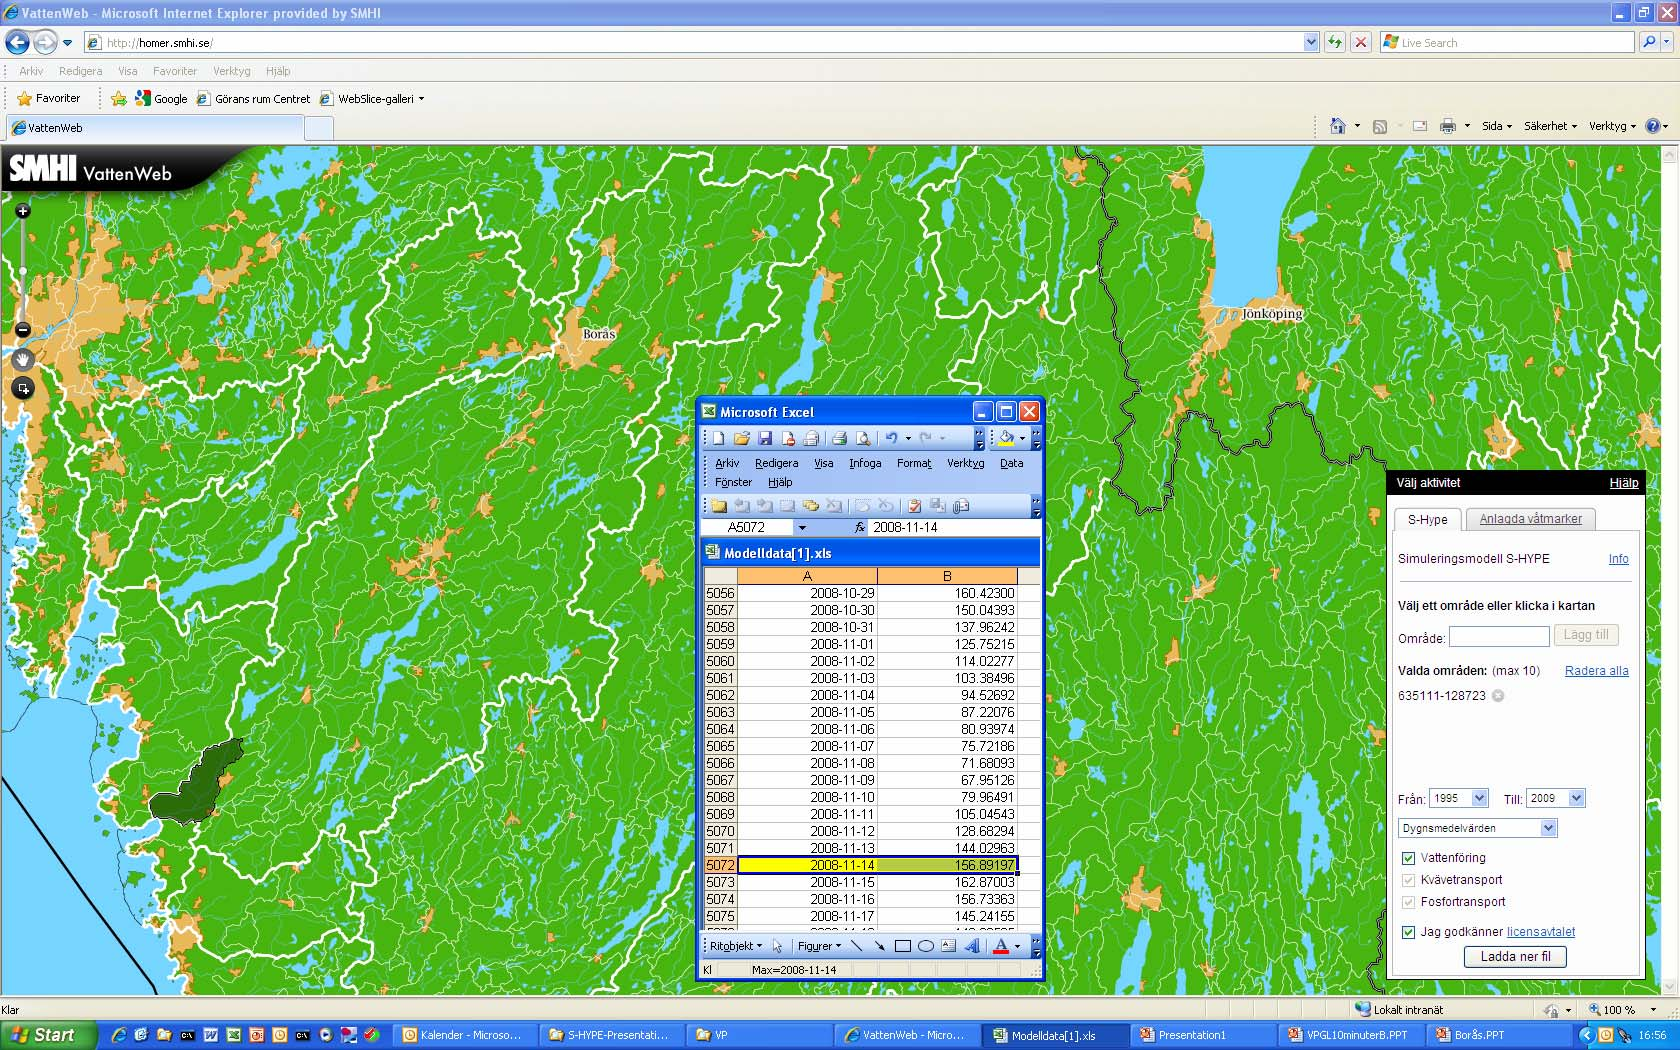
Task: Click the Save floppy icon in Excel
Action: 765,438
